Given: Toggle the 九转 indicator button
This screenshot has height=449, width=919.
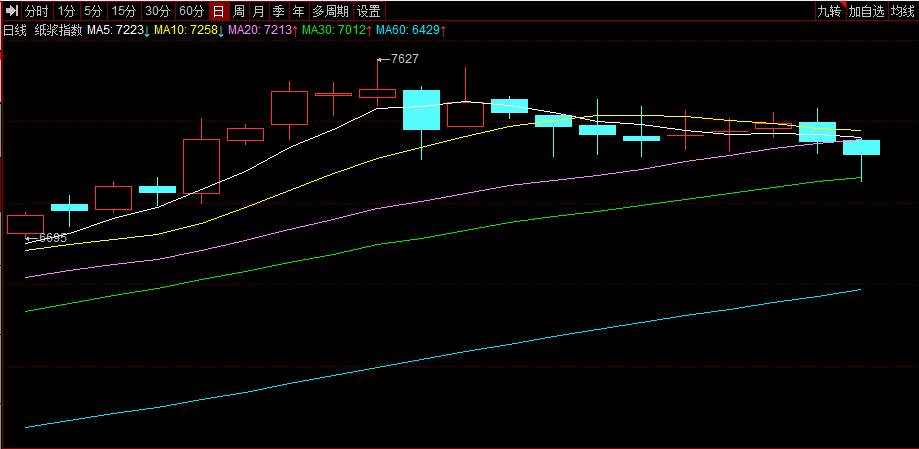Looking at the screenshot, I should click(831, 11).
